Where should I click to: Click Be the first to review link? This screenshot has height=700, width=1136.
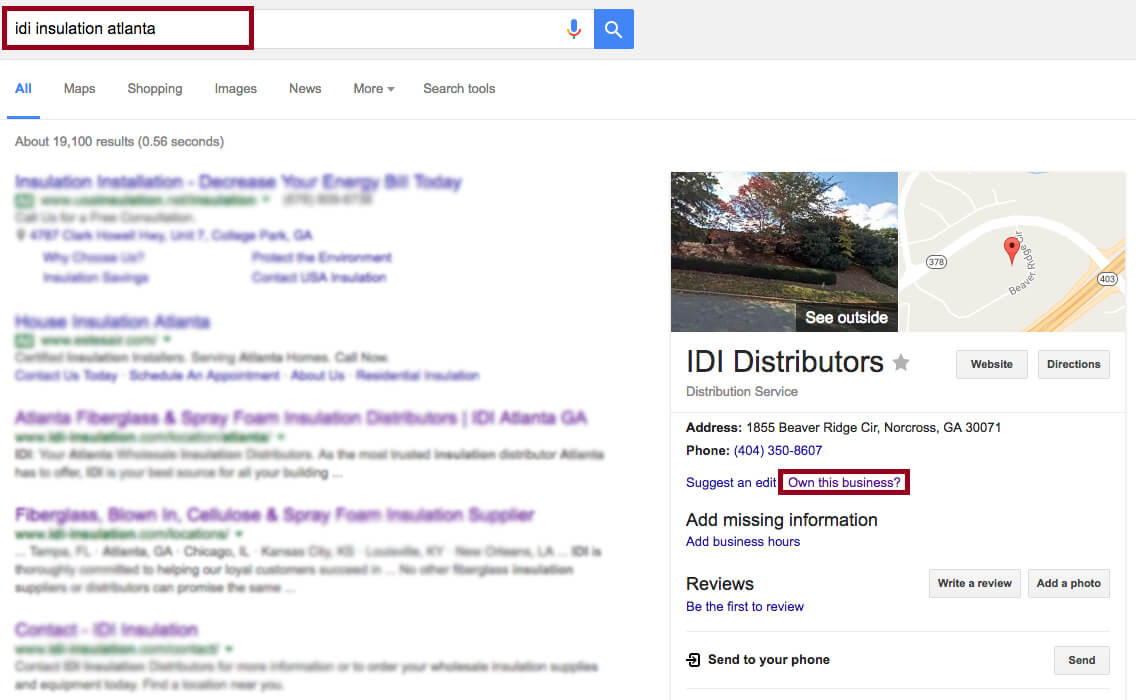click(745, 607)
